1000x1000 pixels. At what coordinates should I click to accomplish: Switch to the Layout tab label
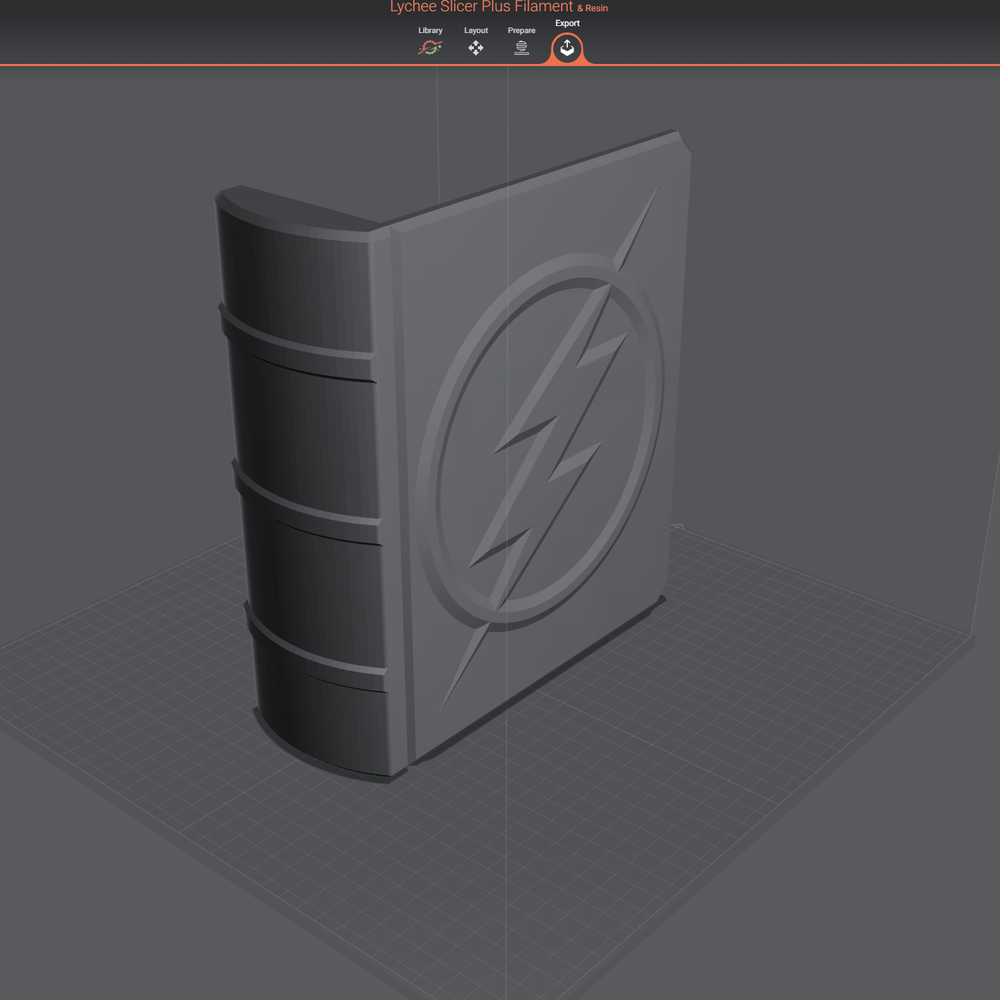(x=476, y=30)
